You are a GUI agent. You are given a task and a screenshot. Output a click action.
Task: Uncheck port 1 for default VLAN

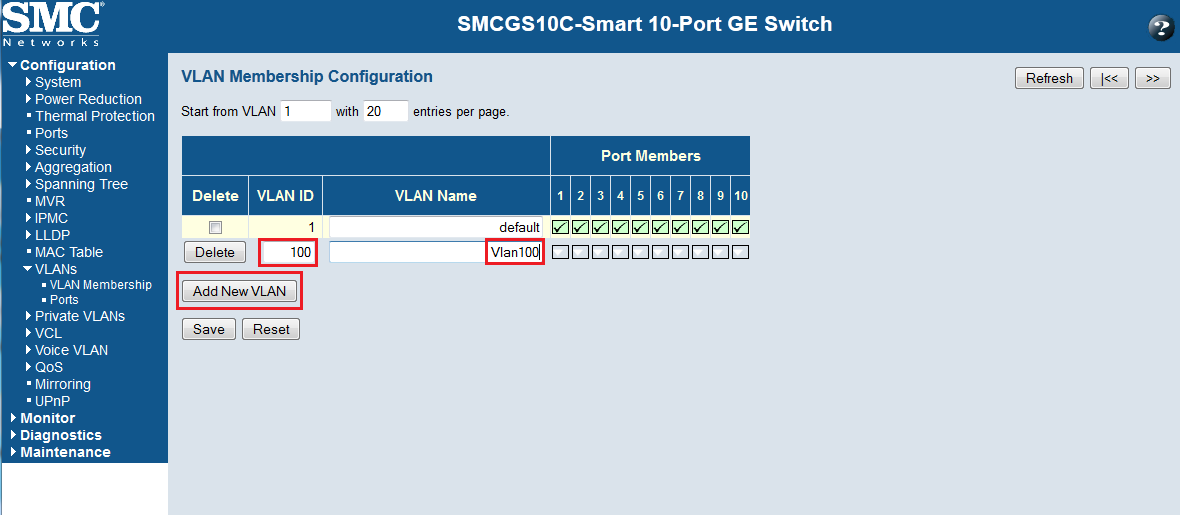click(x=561, y=227)
